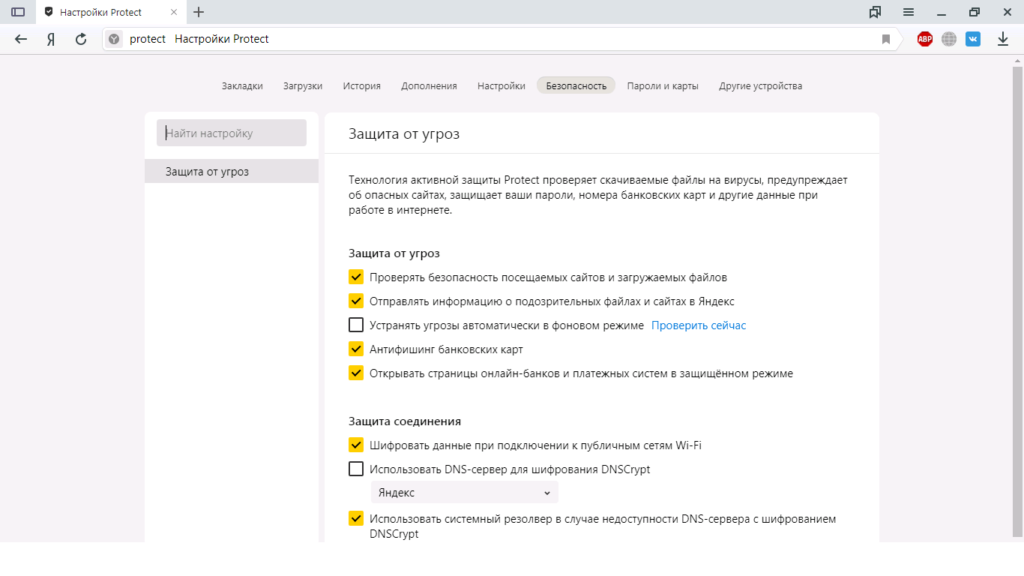
Task: Switch to Загрузки tab
Action: point(303,86)
